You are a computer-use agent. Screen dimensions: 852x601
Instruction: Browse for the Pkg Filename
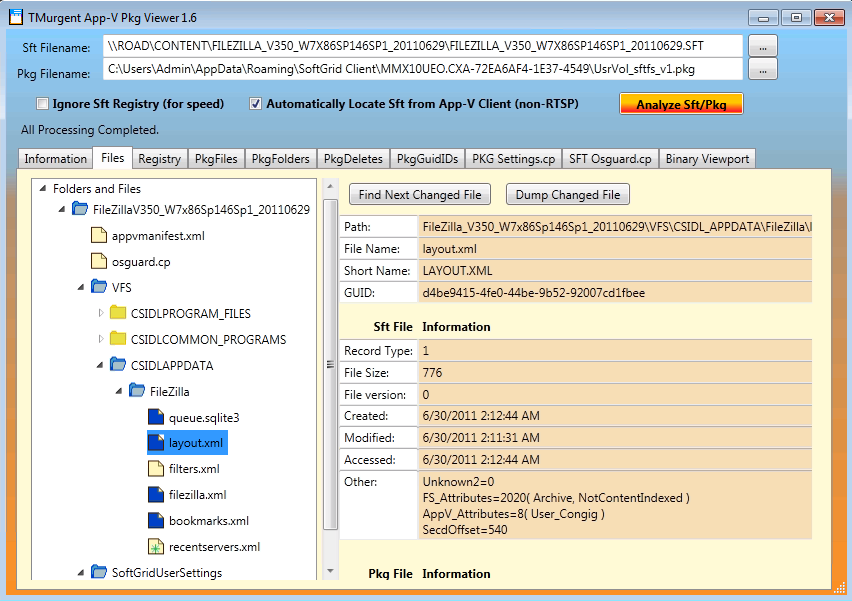(x=763, y=70)
